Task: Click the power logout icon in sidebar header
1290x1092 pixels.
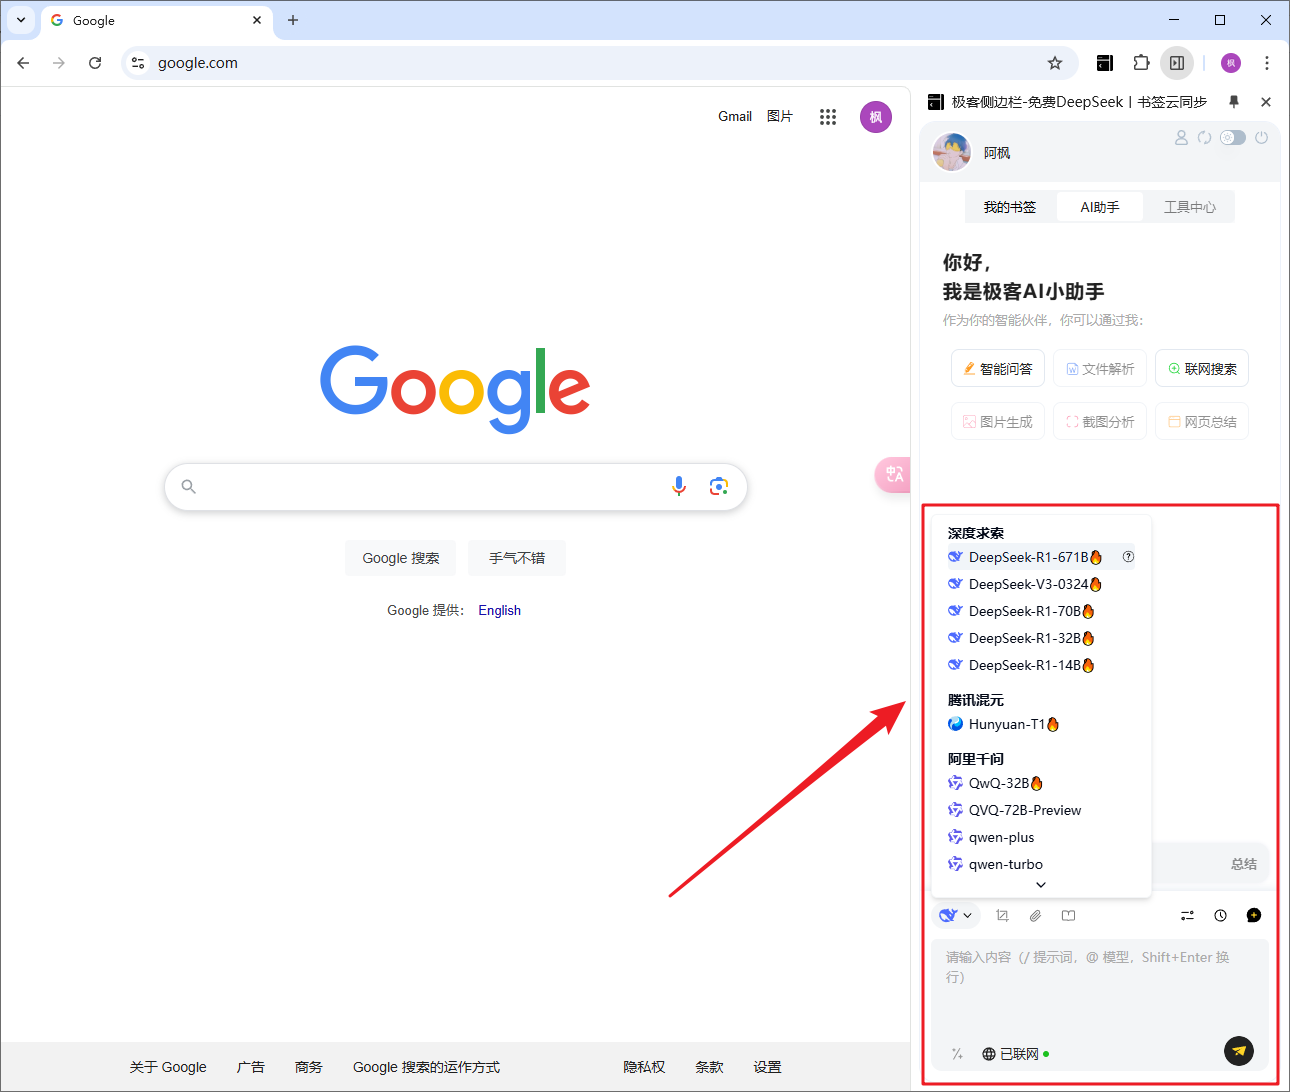Action: click(1261, 138)
